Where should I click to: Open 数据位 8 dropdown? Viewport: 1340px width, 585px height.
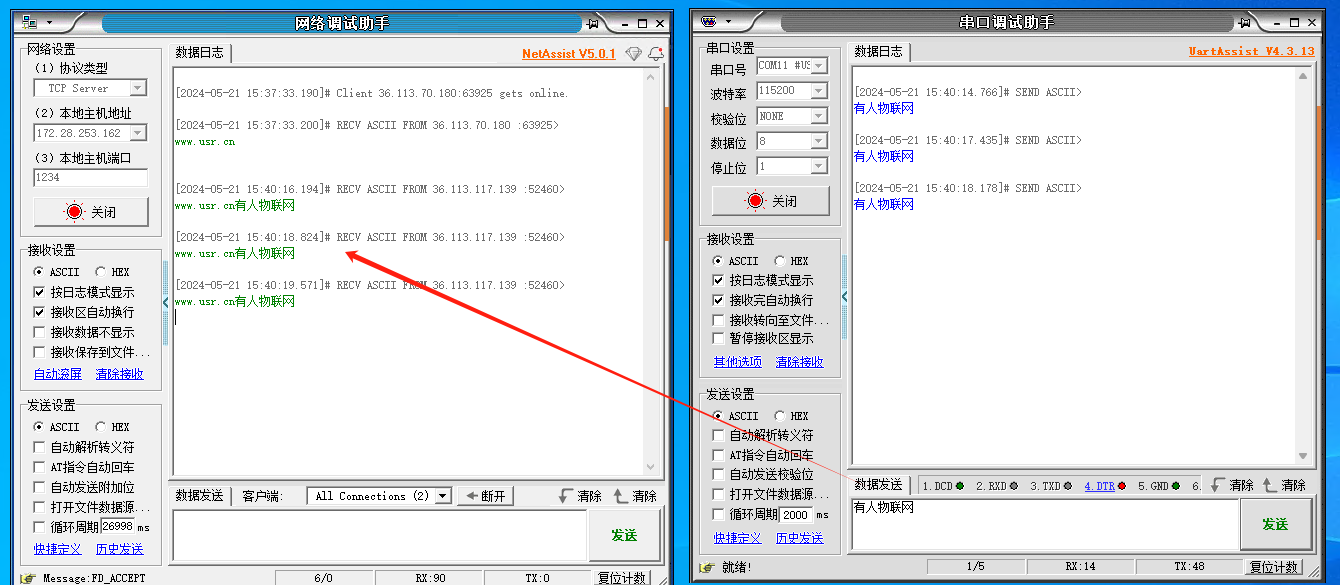pos(818,141)
